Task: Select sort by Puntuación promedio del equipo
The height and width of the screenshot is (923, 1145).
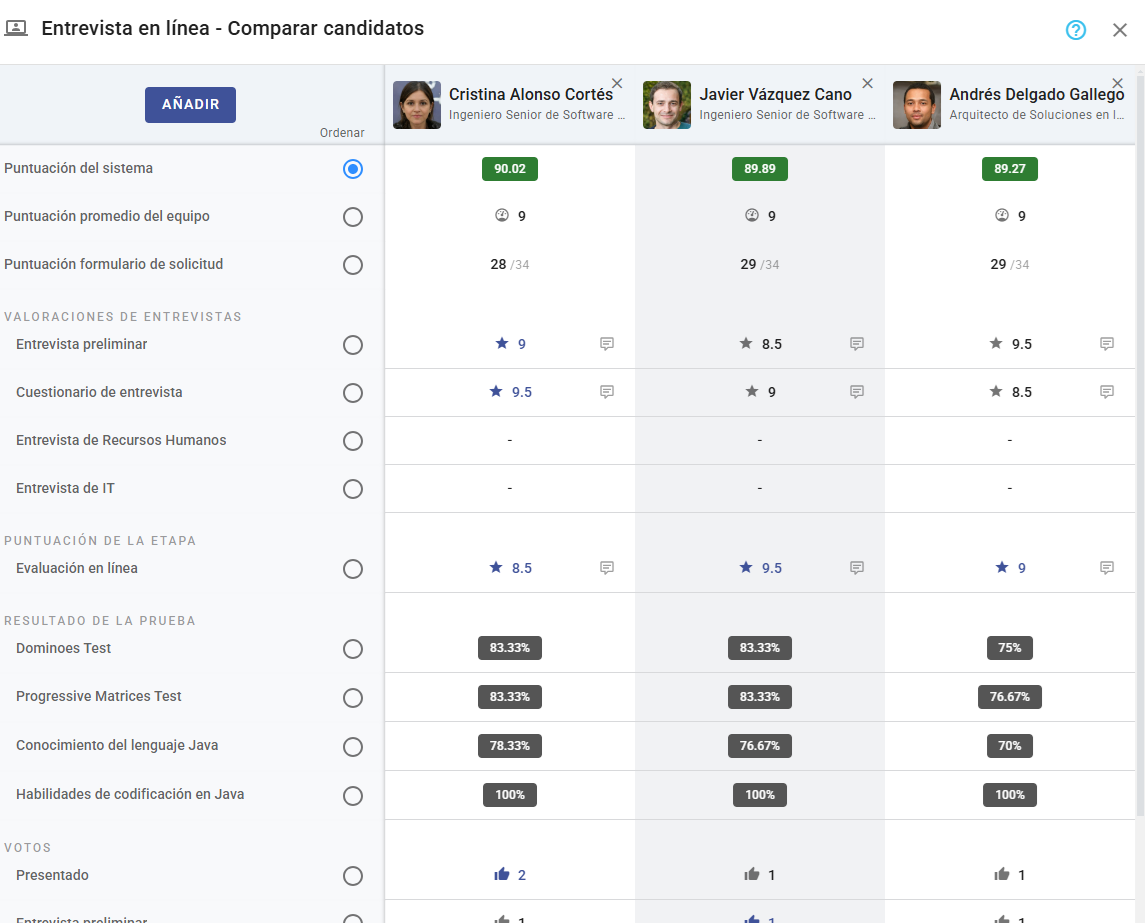Action: [352, 217]
